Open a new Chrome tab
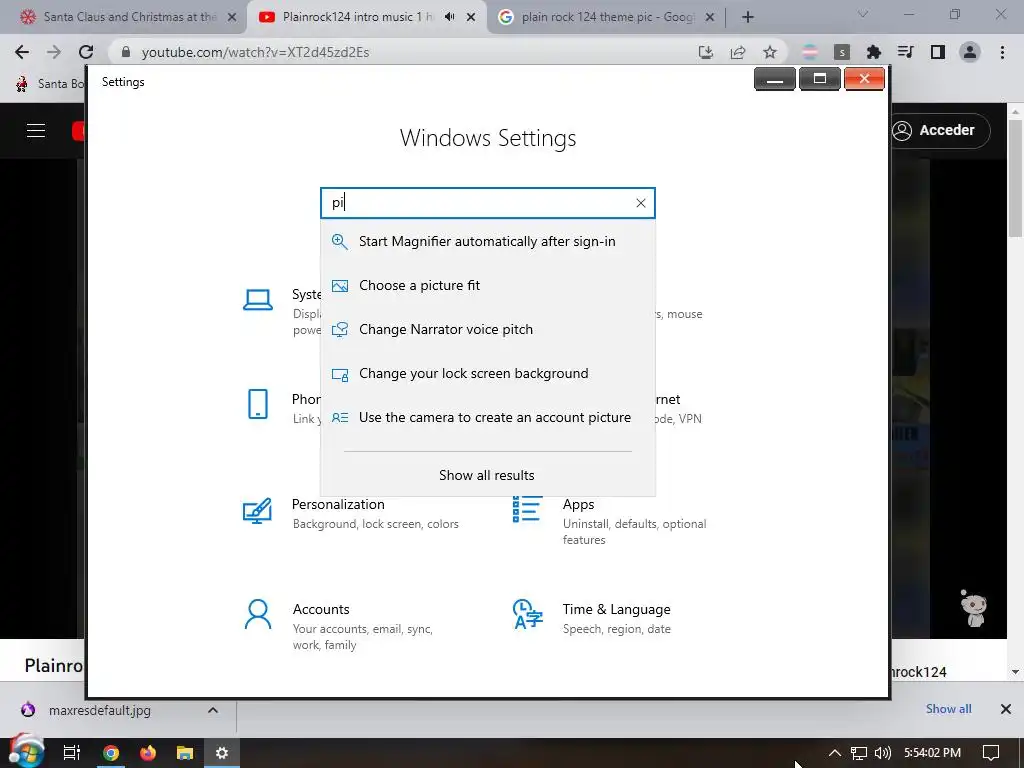This screenshot has width=1024, height=768. coord(748,17)
